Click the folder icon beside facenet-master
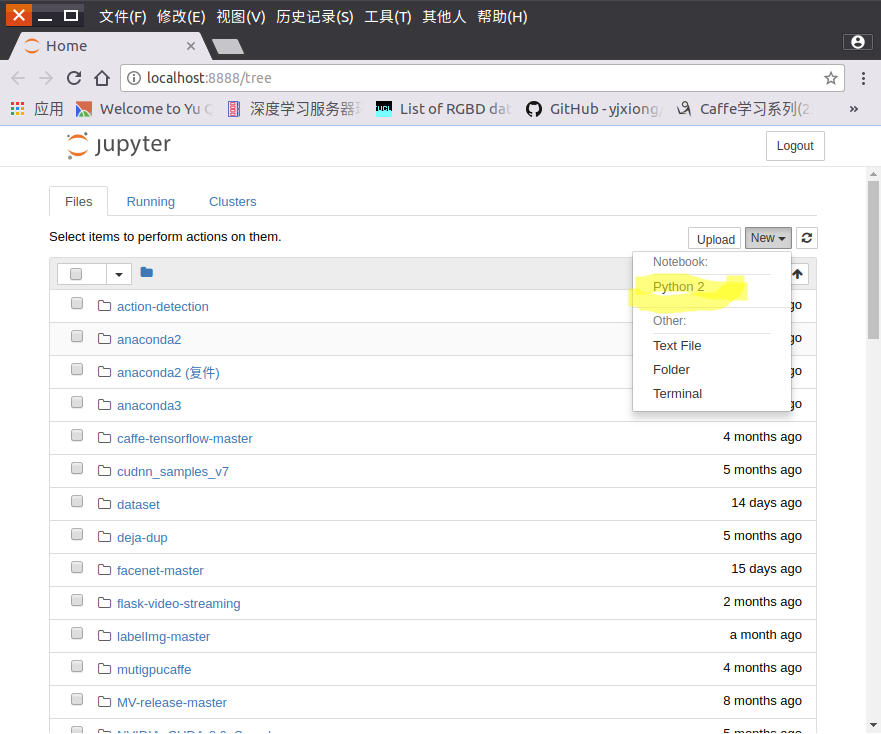The height and width of the screenshot is (734, 881). tap(105, 569)
